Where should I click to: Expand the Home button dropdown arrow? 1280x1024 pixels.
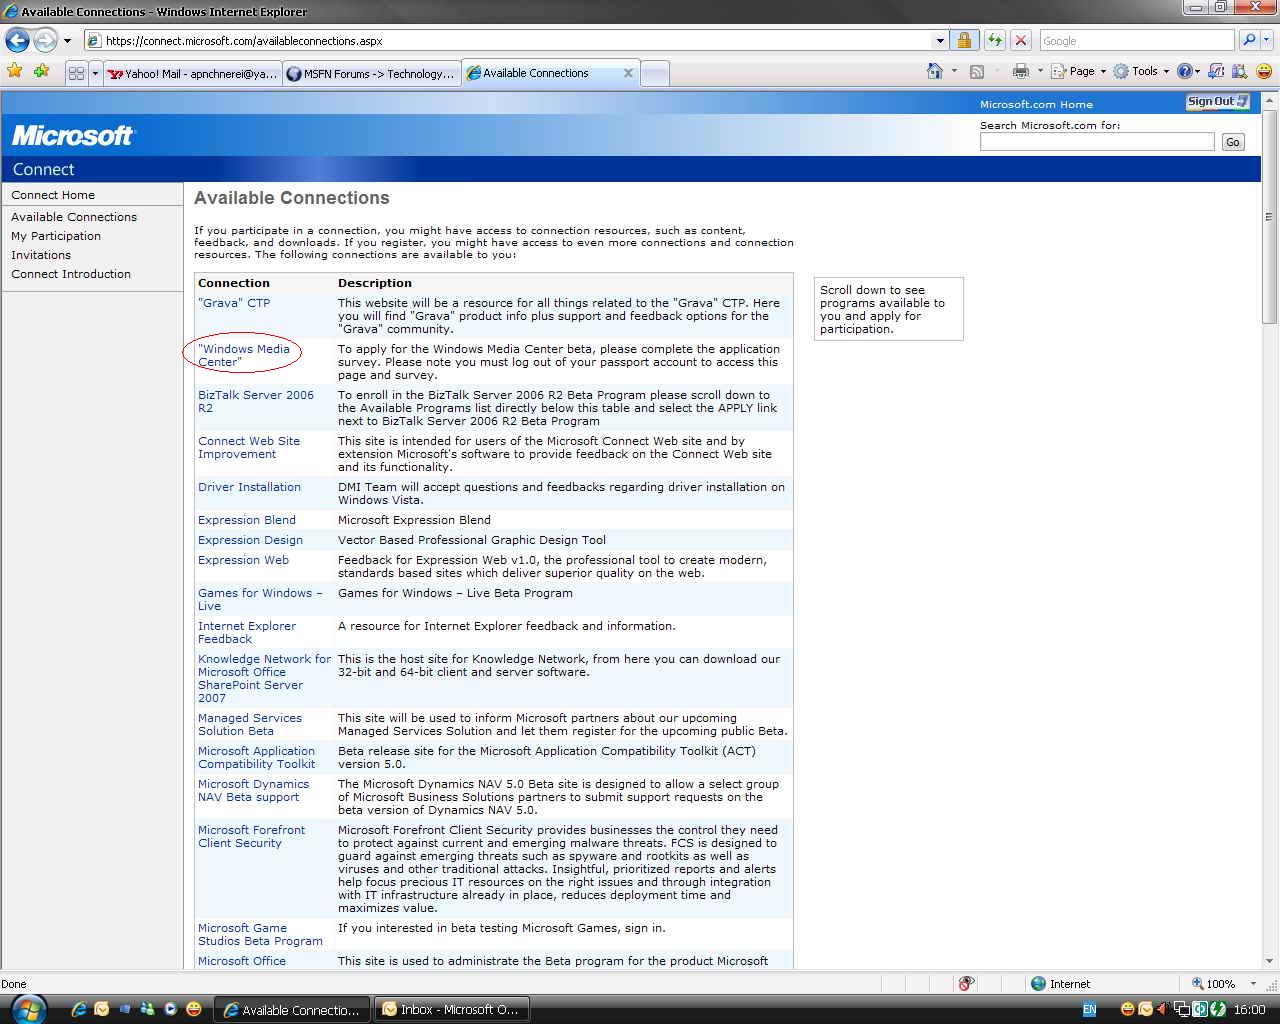954,71
